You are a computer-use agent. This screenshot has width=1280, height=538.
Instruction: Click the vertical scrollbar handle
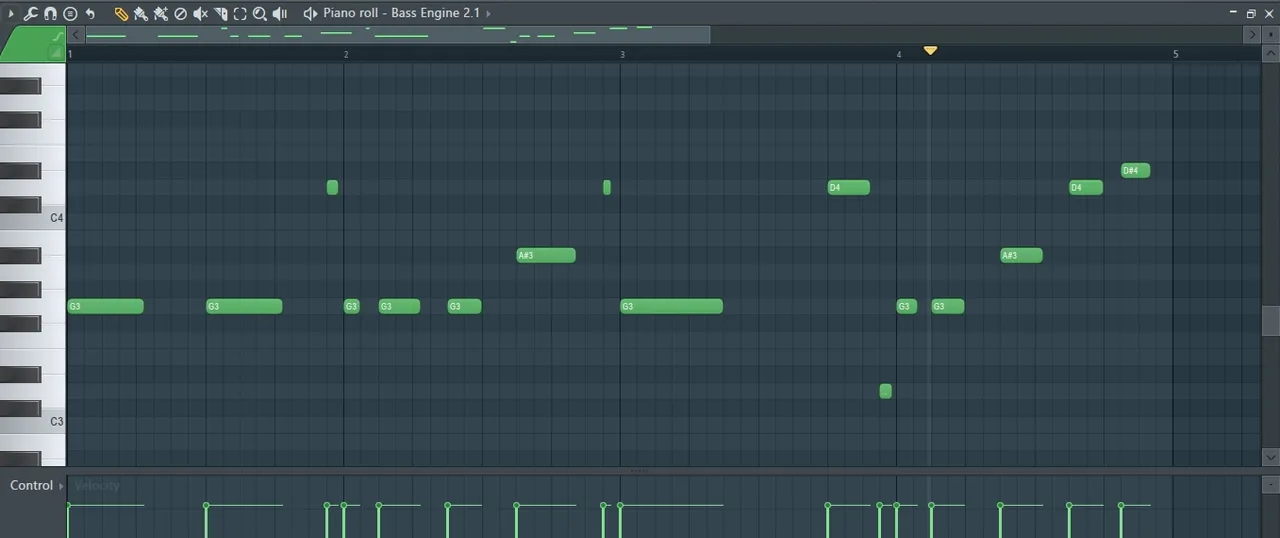[x=1270, y=320]
